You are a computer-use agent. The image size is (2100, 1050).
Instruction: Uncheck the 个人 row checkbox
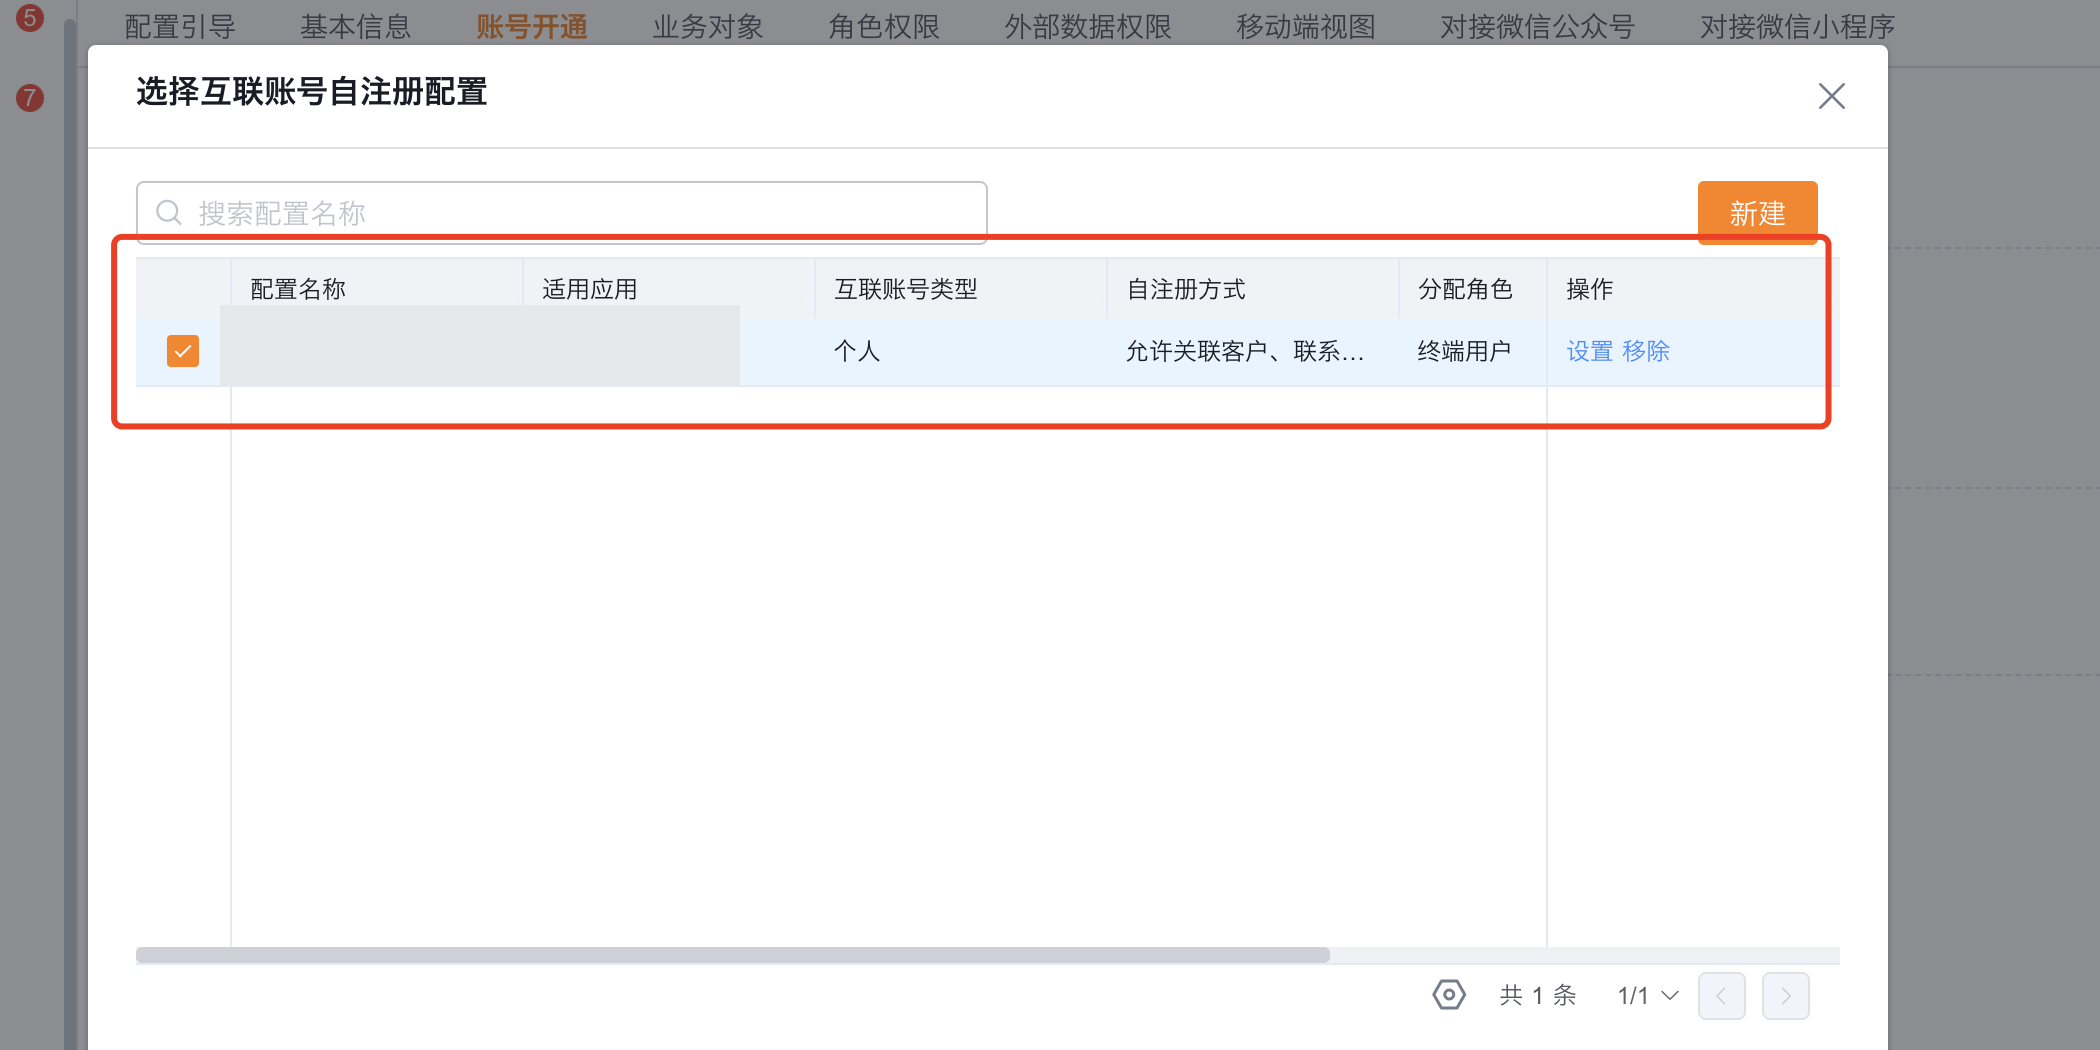pos(183,351)
